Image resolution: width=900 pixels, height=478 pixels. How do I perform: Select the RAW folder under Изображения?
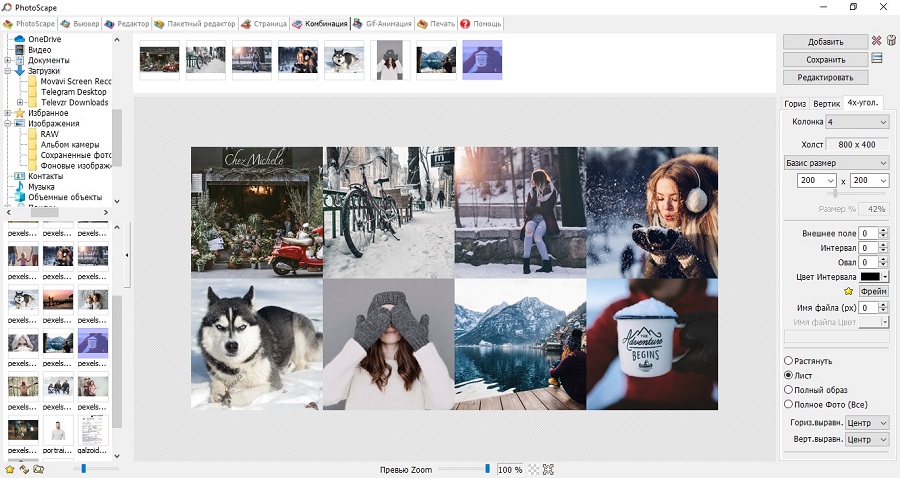[x=49, y=134]
